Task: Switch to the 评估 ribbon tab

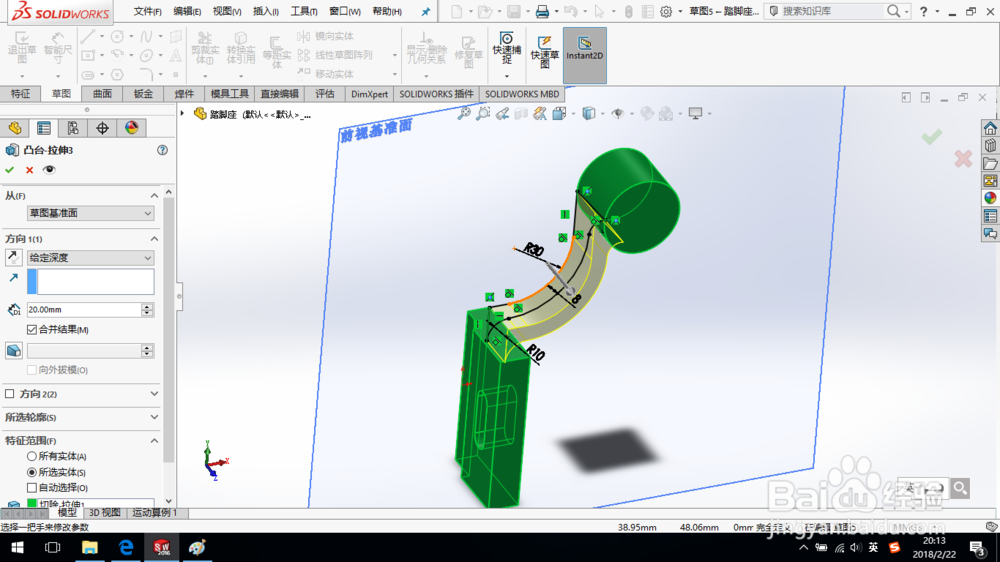Action: 325,94
